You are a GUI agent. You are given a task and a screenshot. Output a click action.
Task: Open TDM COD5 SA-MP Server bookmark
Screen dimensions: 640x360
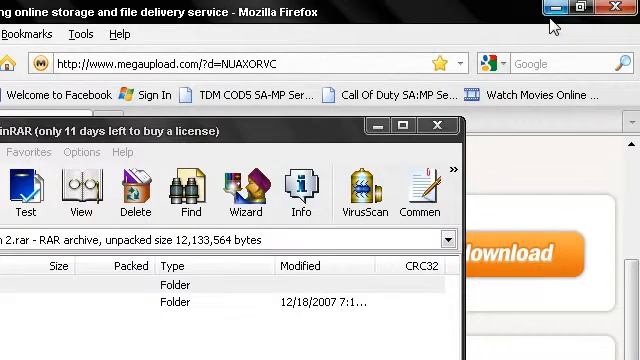(247, 95)
